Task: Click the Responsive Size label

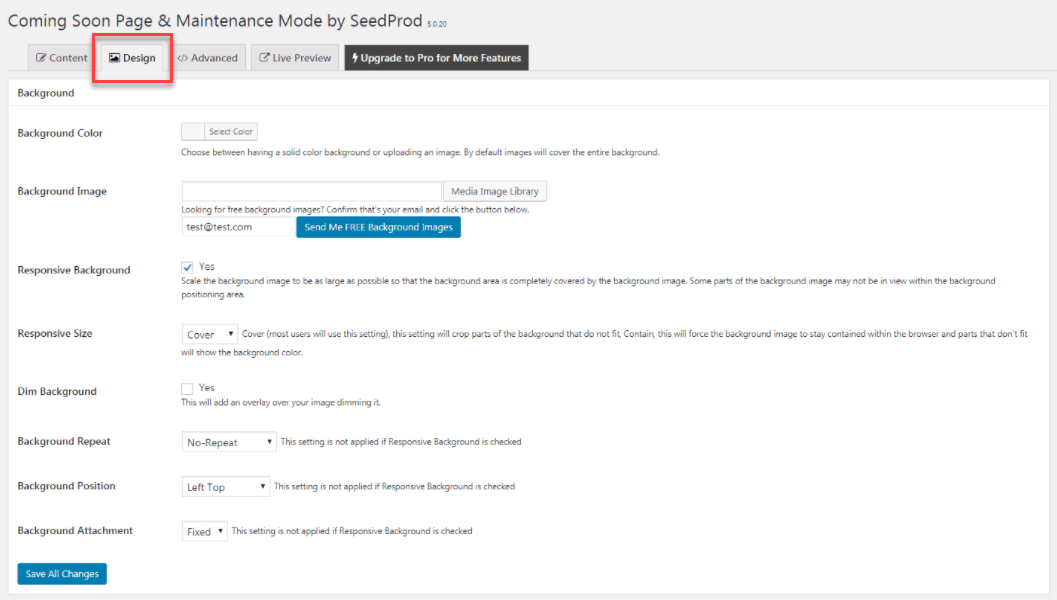Action: tap(55, 333)
